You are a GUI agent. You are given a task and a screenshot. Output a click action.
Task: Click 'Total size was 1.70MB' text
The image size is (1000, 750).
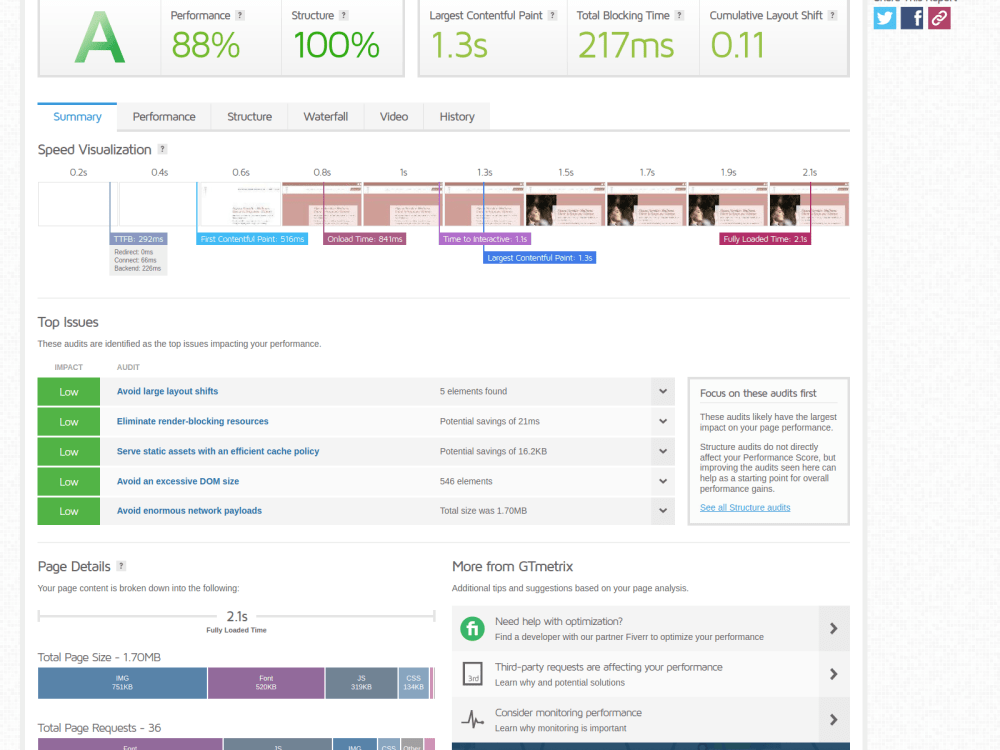483,511
